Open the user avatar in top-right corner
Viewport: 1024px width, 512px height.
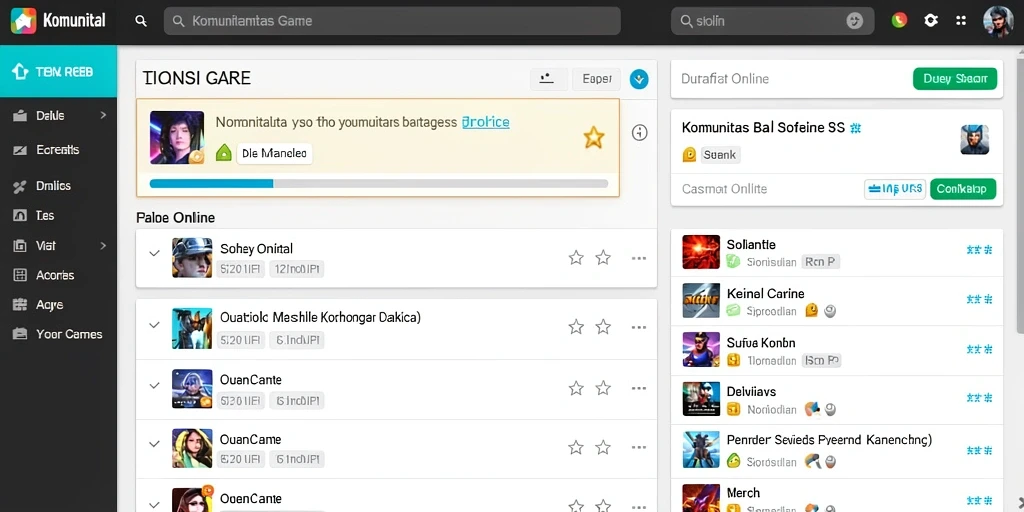tap(998, 21)
